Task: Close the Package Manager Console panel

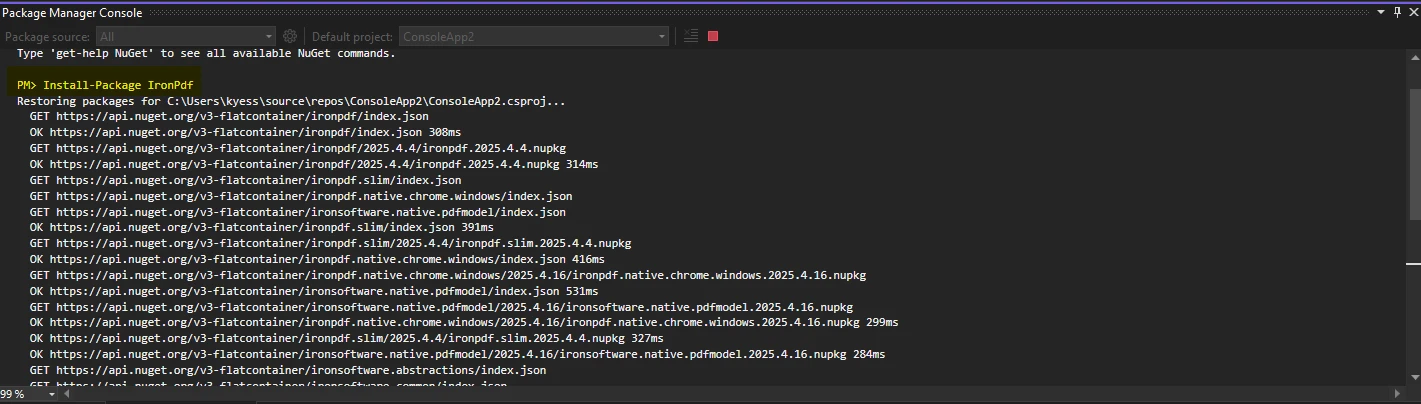Action: point(1411,13)
